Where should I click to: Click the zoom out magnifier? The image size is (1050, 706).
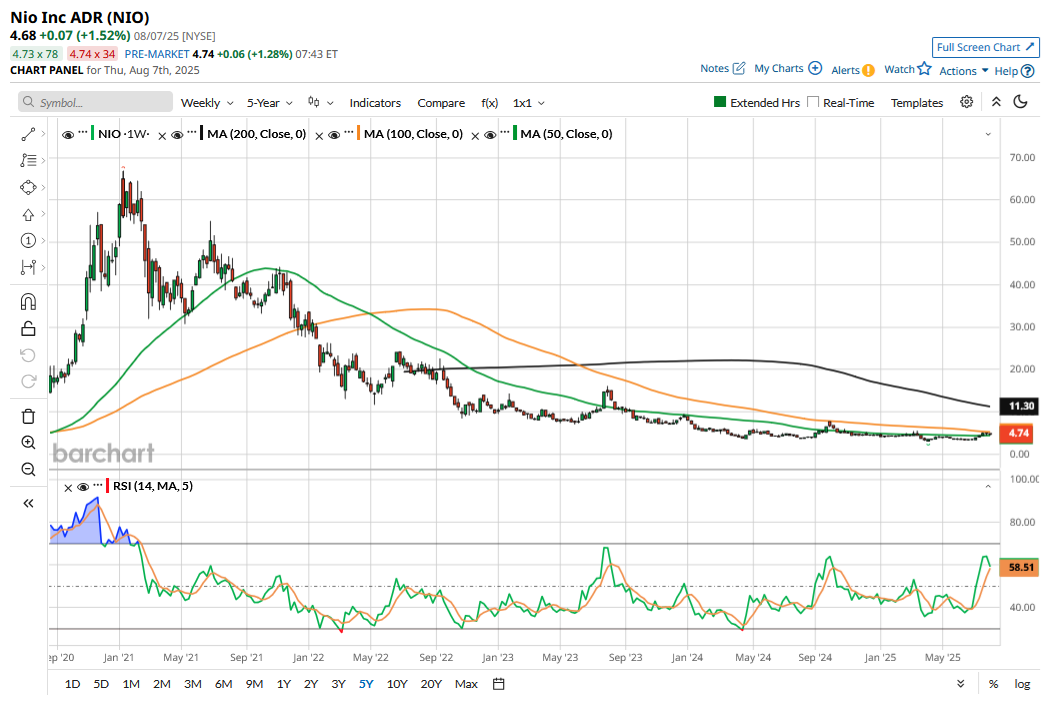[28, 470]
